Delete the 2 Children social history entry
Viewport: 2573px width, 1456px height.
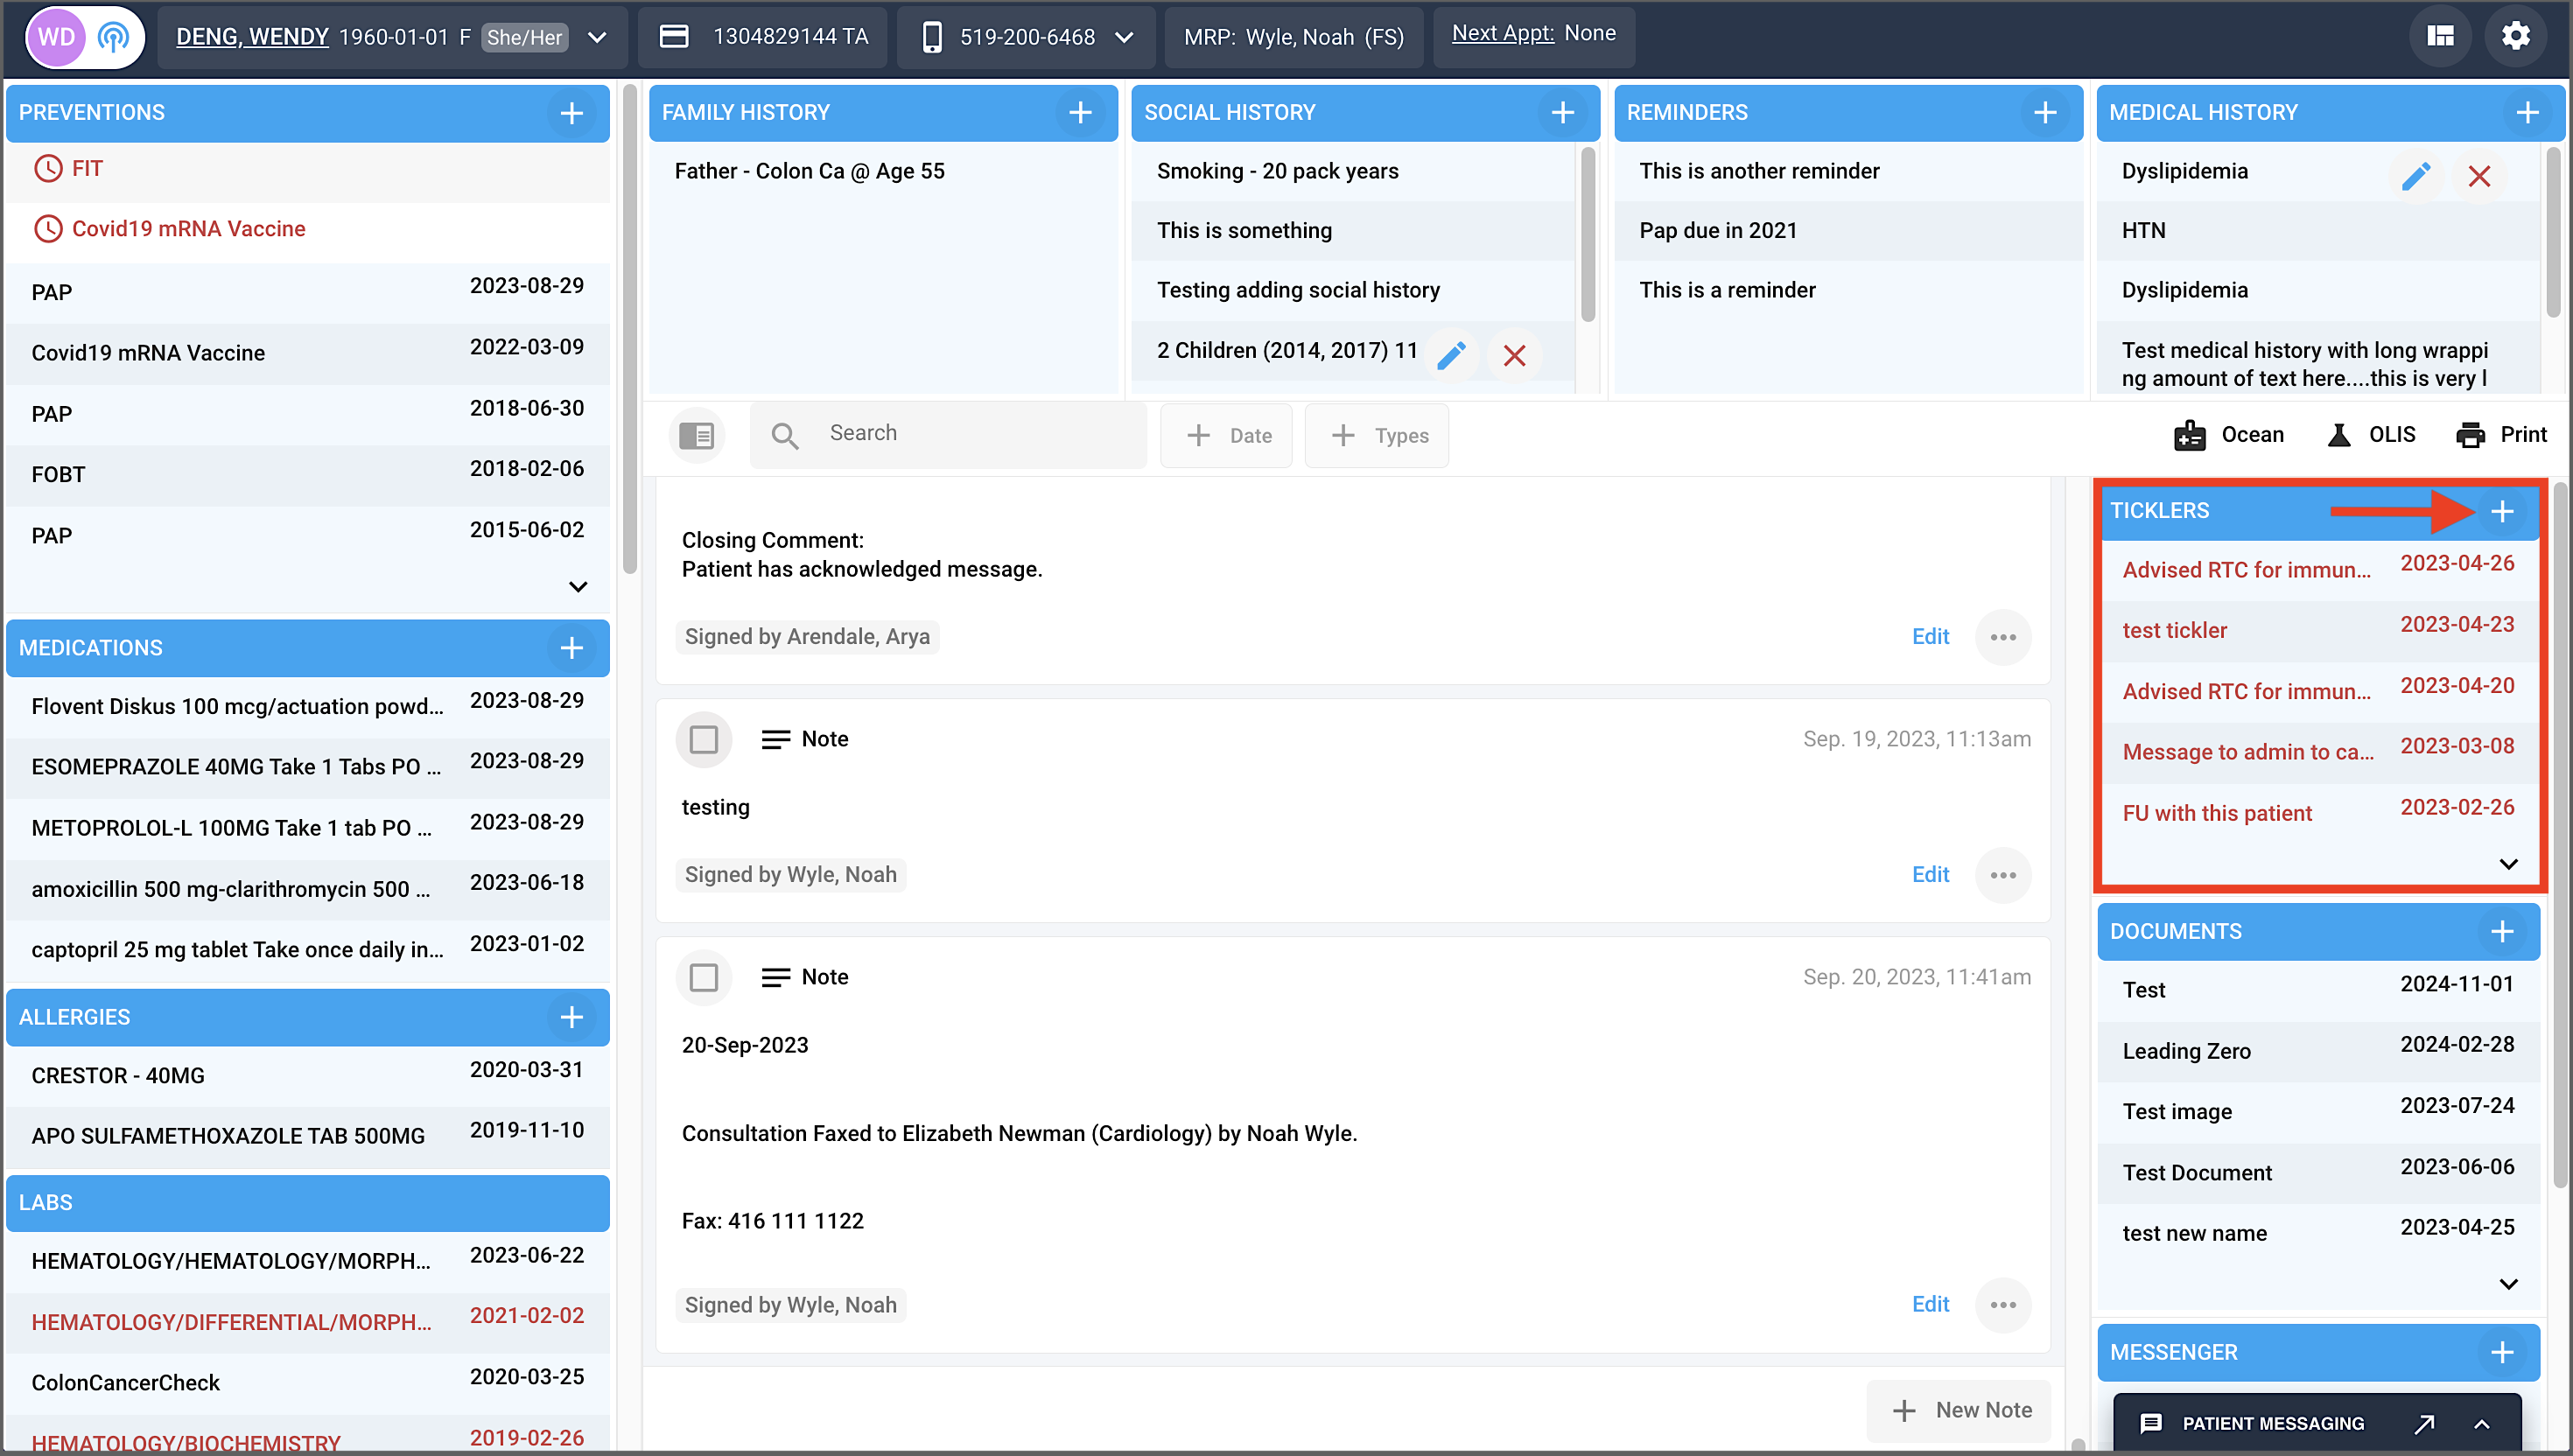coord(1513,355)
